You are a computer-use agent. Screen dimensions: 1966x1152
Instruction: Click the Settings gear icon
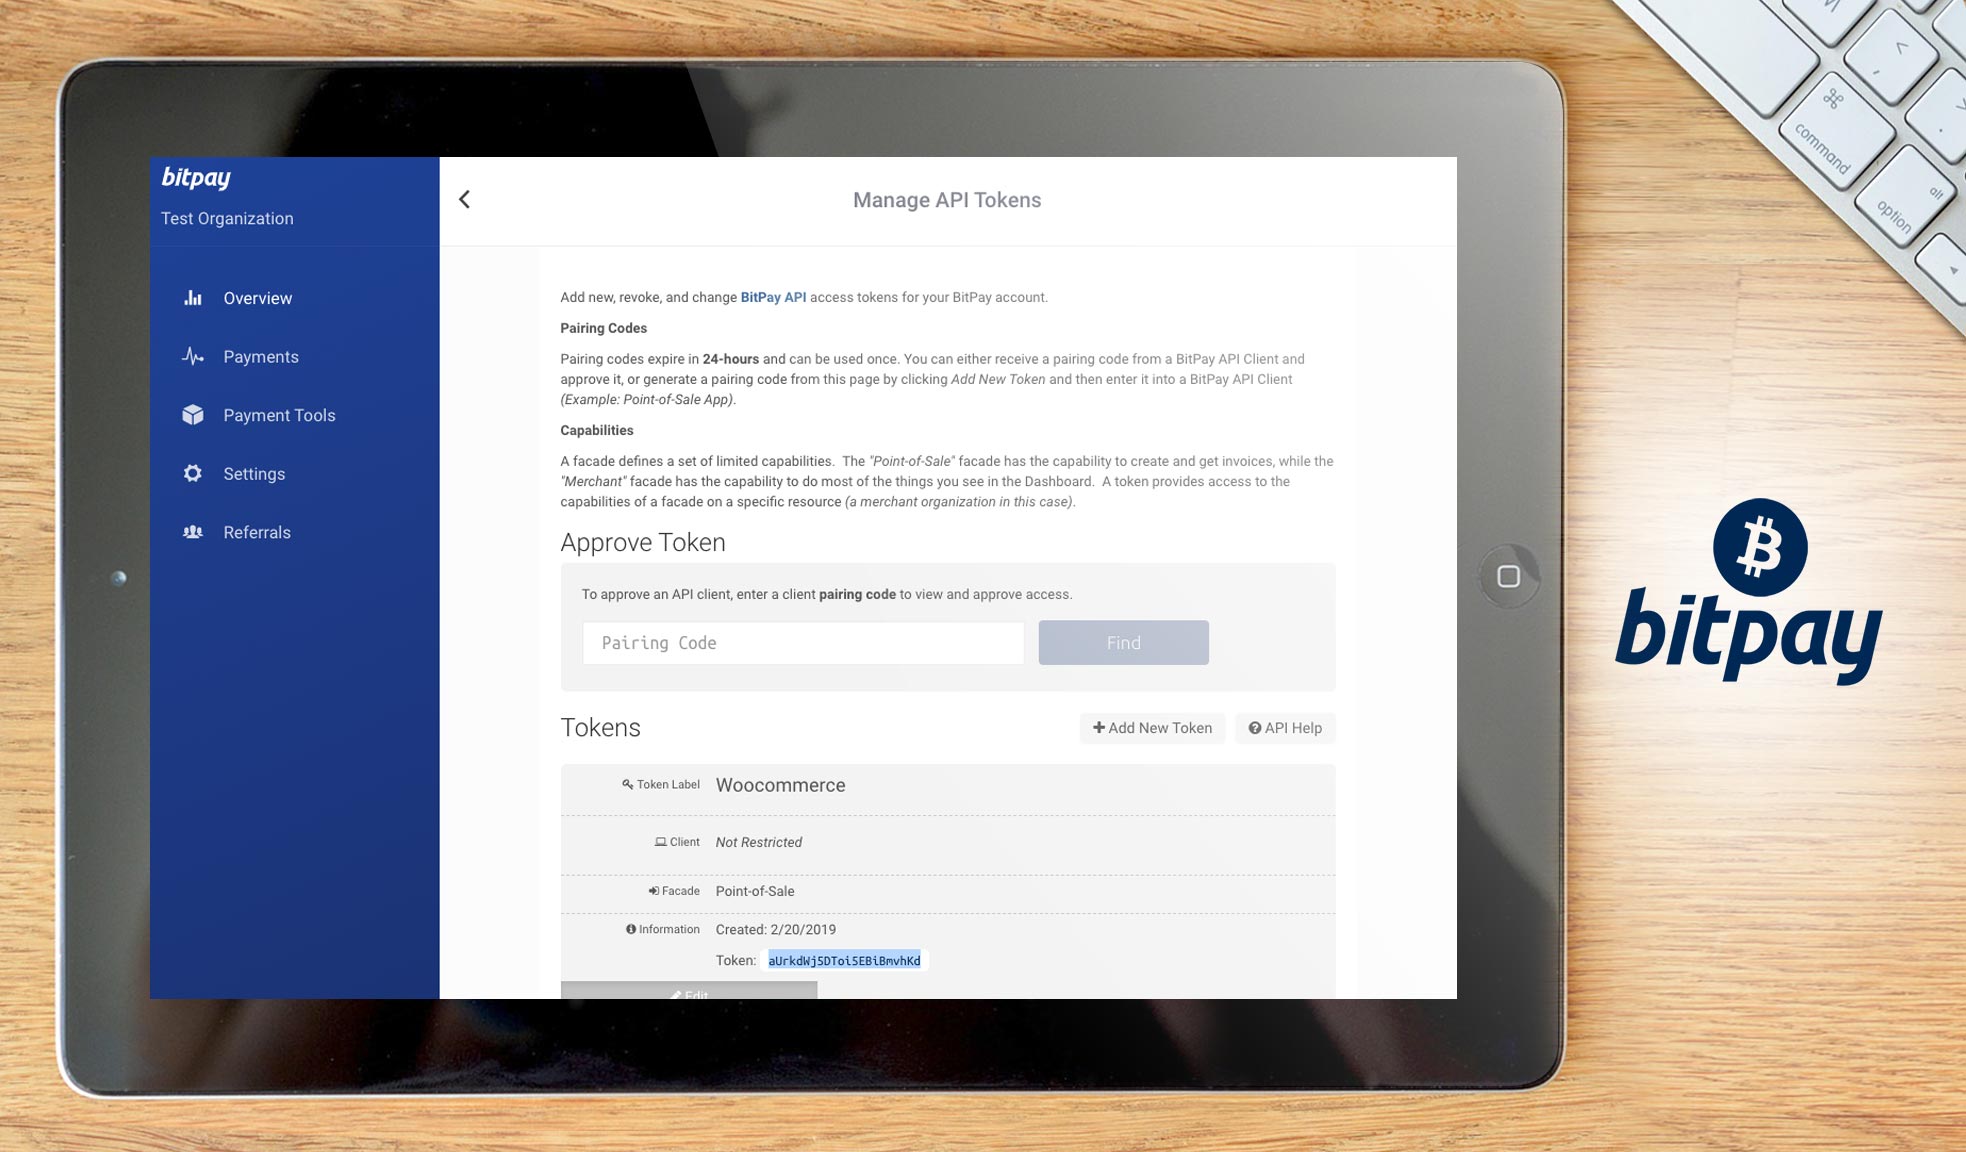(193, 474)
